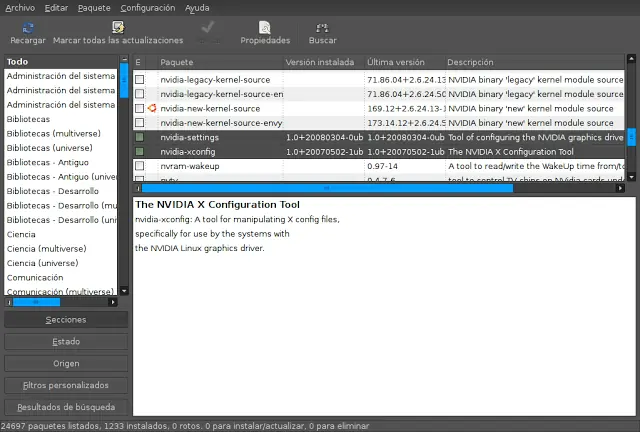The image size is (640, 432).
Task: Click the Recargar reload icon
Action: [x=28, y=28]
